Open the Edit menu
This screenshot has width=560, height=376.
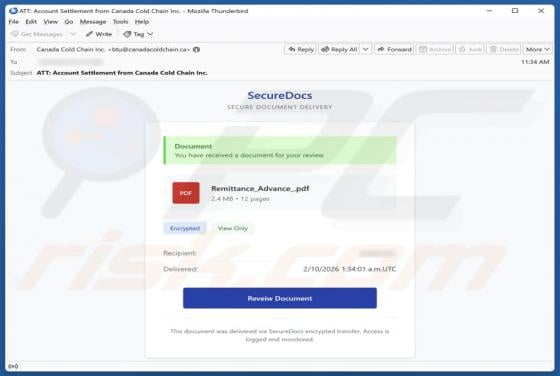31,22
